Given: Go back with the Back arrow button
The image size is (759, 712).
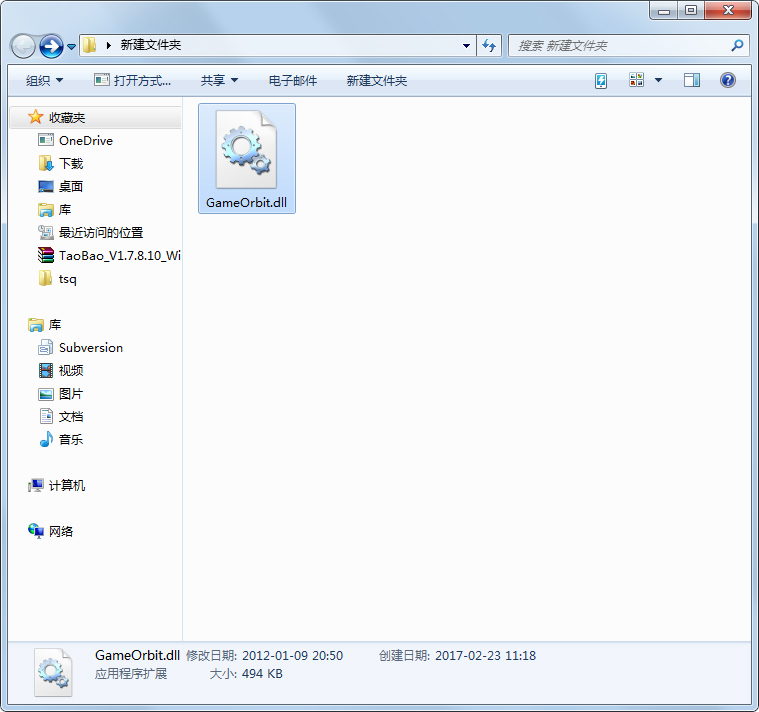Looking at the screenshot, I should pyautogui.click(x=23, y=46).
